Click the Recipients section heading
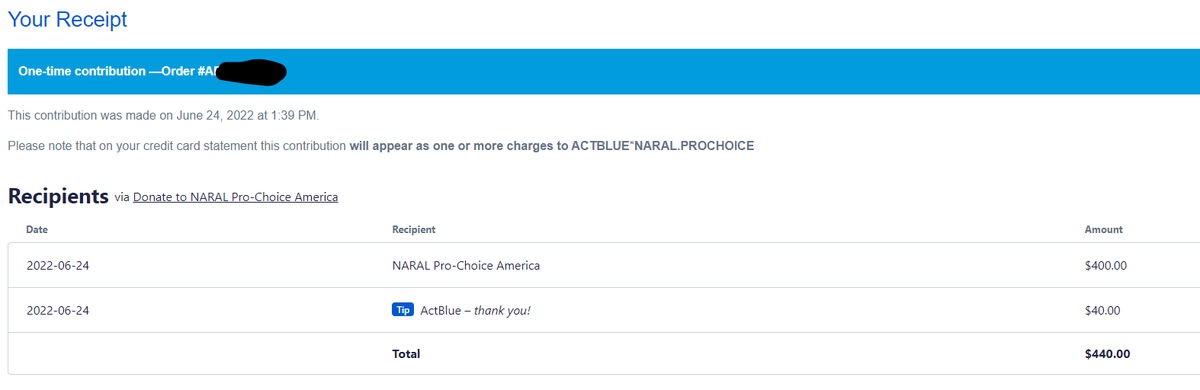The image size is (1200, 390). point(58,196)
